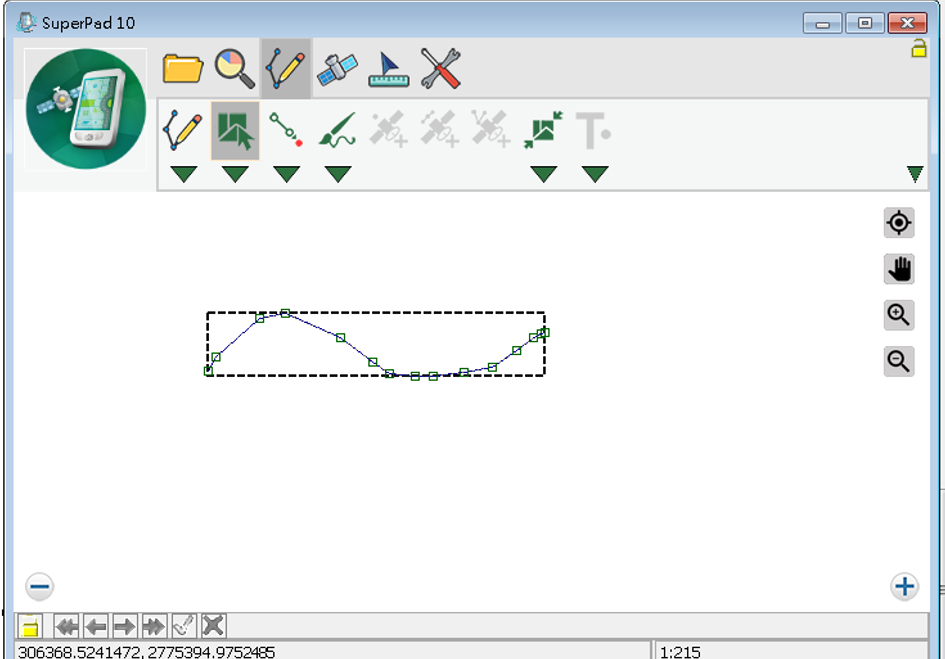Open the settings wrench and screwdriver icon

coord(441,69)
